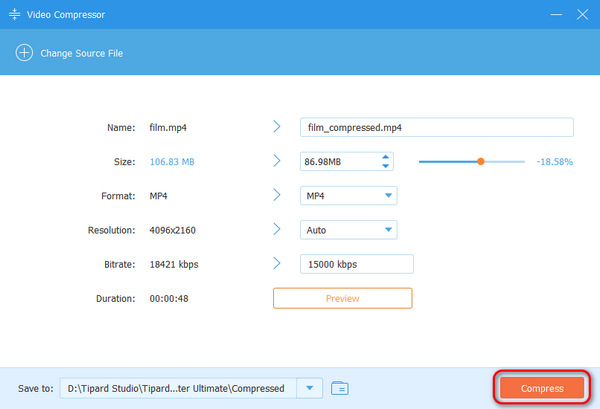This screenshot has width=600, height=409.
Task: Click the Video Compressor title bar icon
Action: pos(15,15)
